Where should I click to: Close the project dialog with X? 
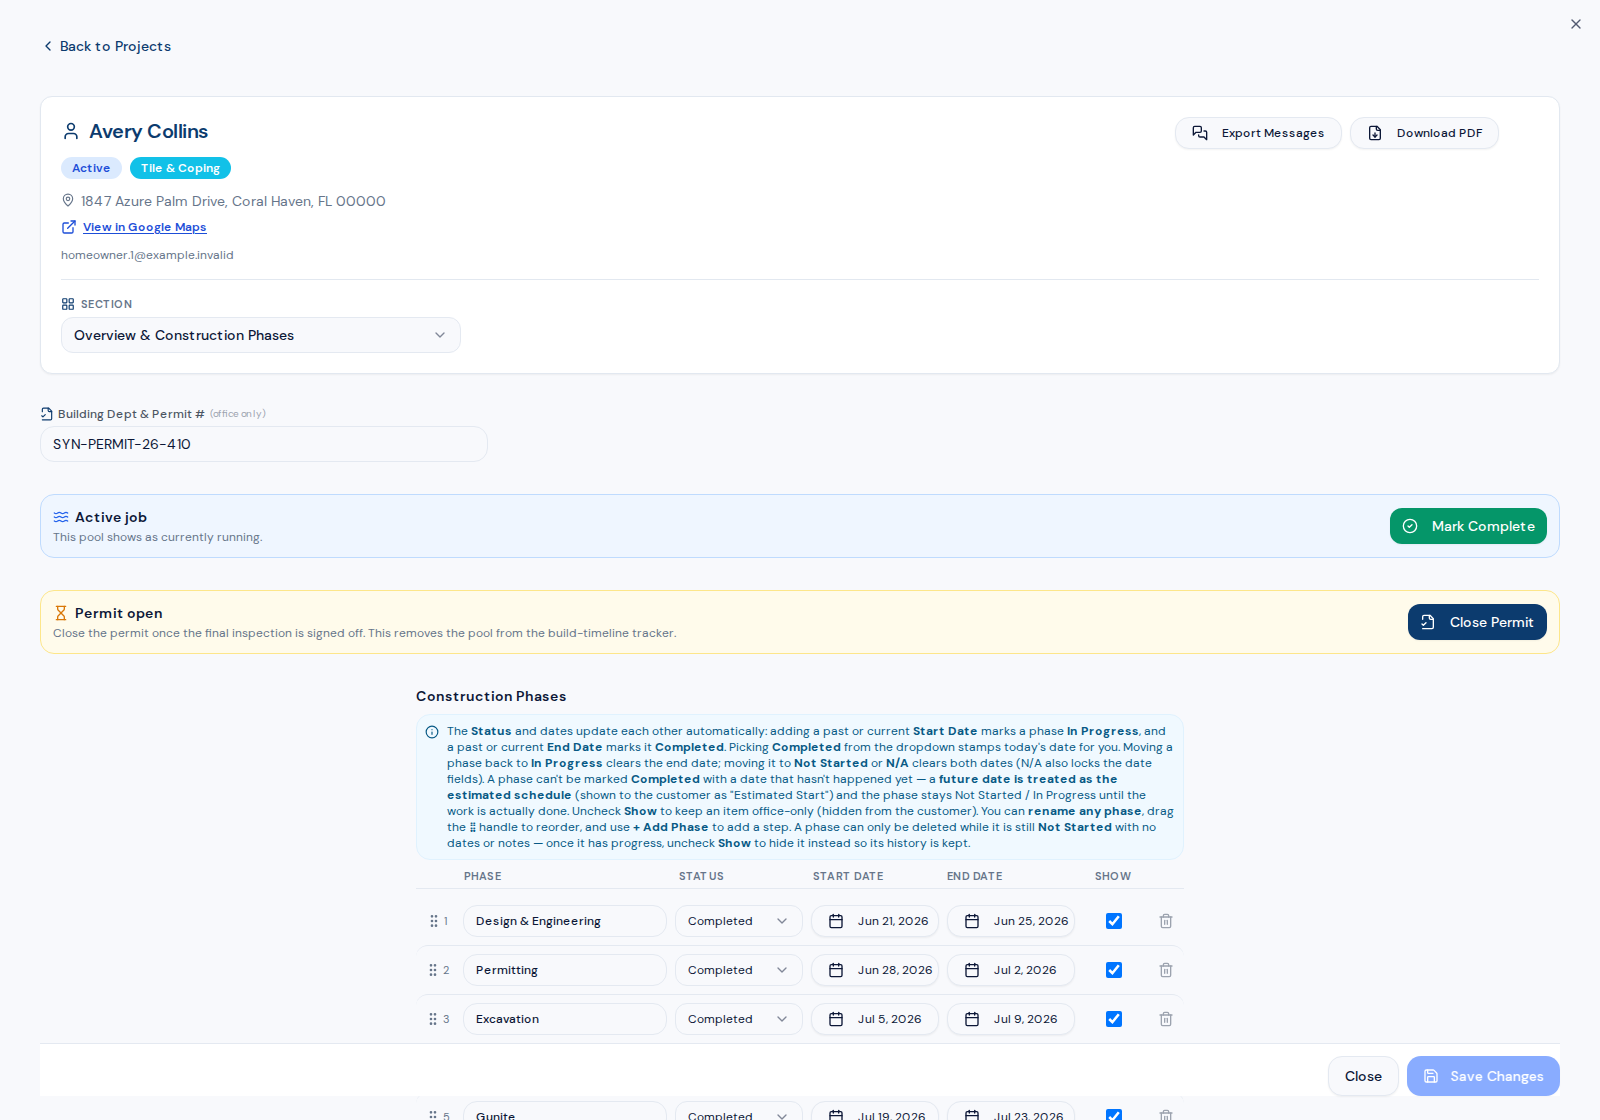pos(1576,24)
